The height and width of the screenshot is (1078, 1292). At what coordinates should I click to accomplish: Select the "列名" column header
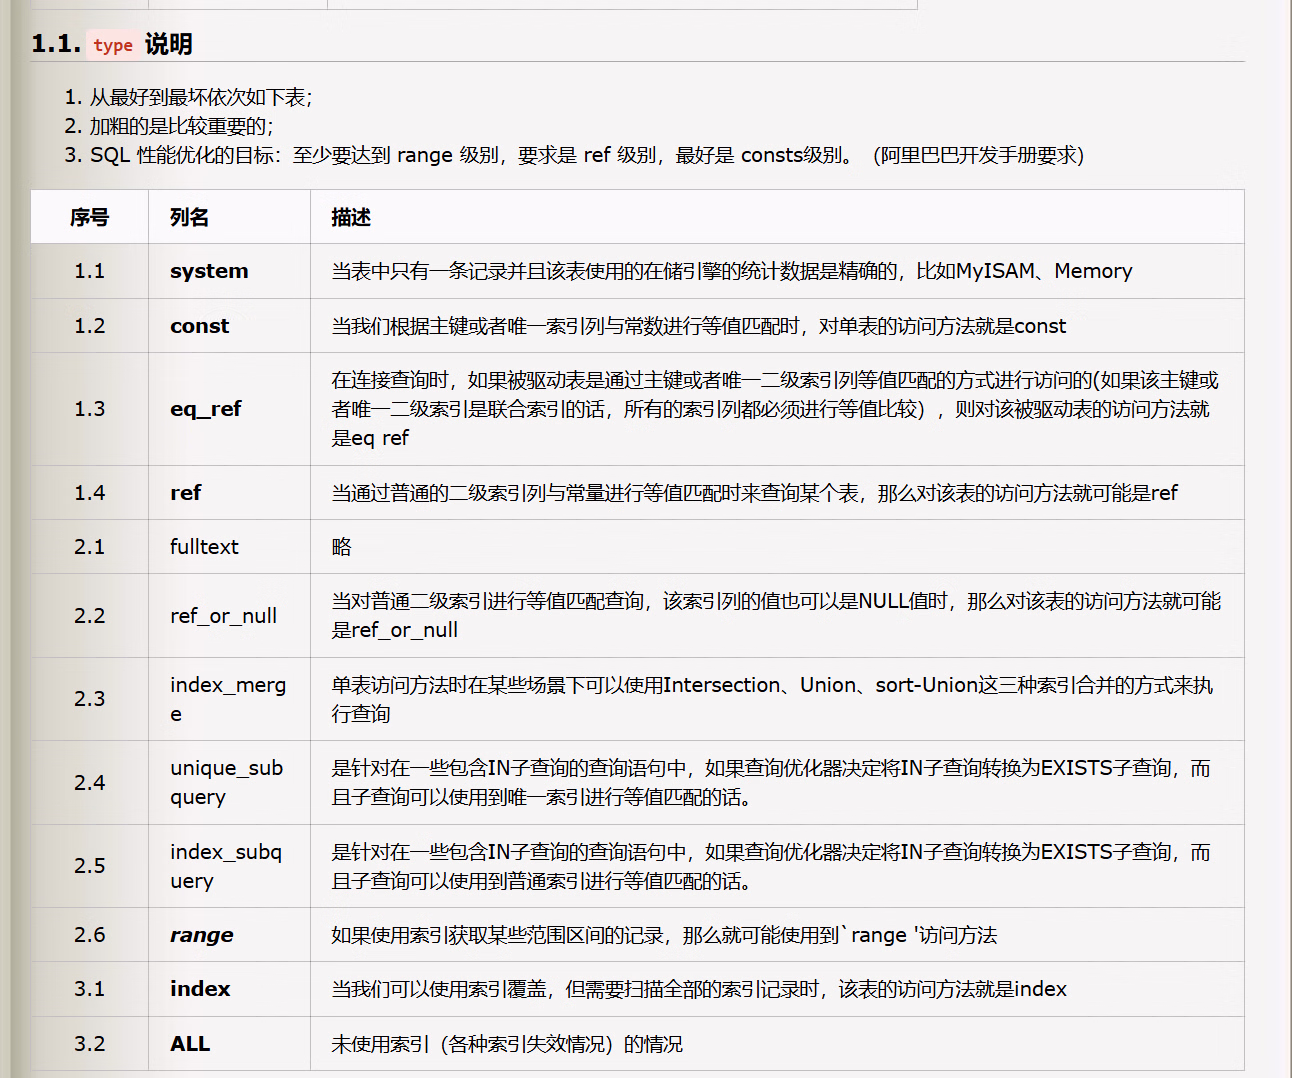point(189,217)
